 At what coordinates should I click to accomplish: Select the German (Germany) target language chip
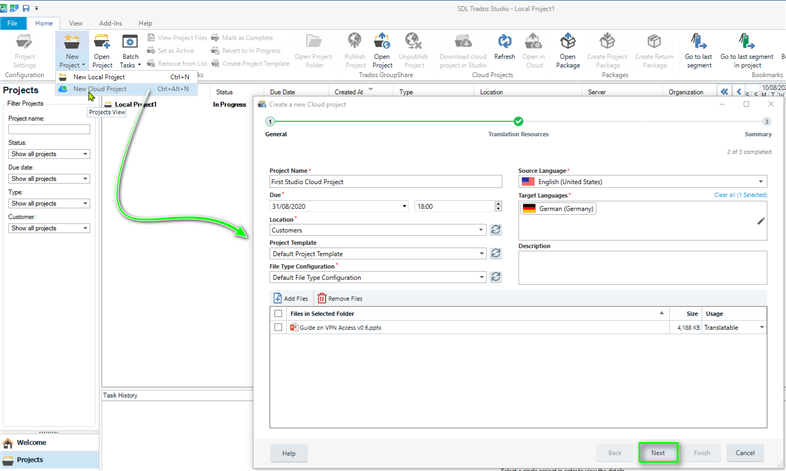click(x=558, y=208)
